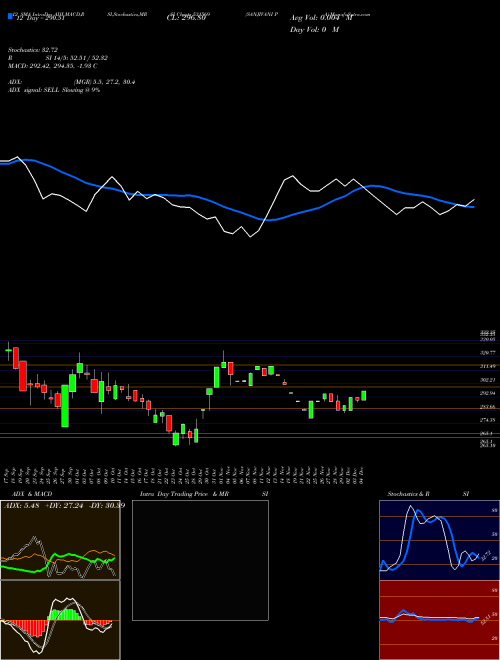This screenshot has width=500, height=660.
Task: Click the blue 12-day SMA legend square
Action: pyautogui.click(x=10, y=16)
